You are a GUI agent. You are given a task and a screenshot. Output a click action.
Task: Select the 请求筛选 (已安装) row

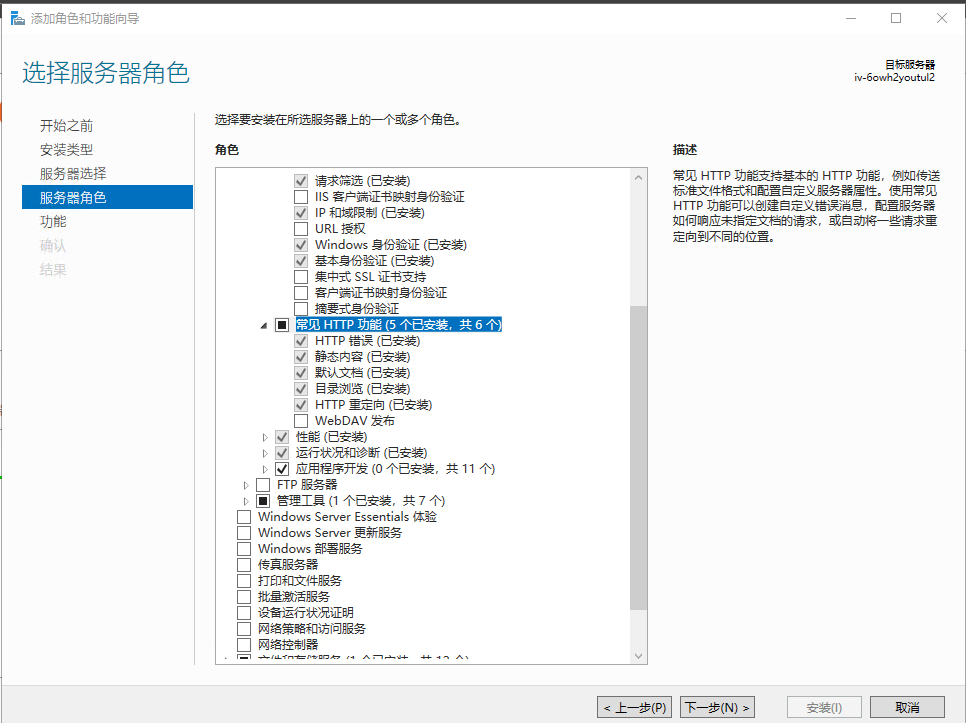point(362,181)
